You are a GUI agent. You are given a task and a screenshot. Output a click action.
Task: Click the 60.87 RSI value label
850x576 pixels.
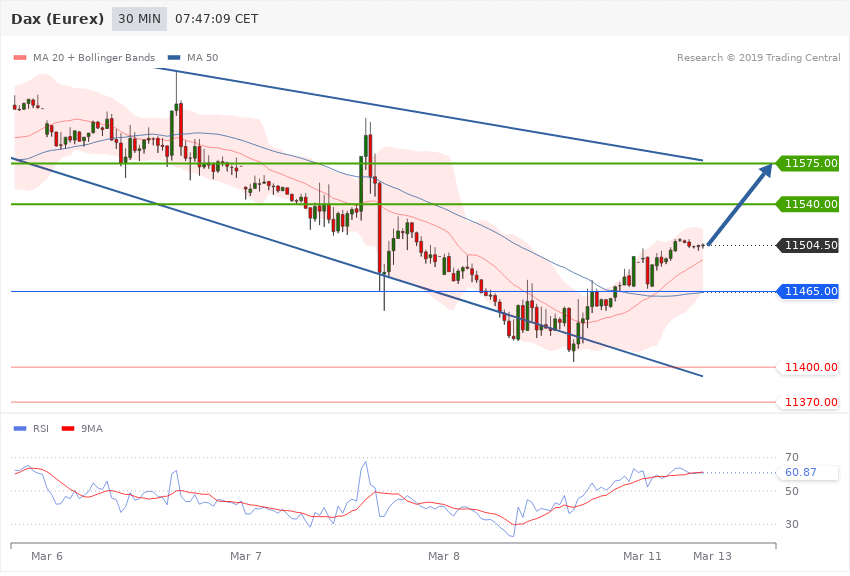pos(807,473)
